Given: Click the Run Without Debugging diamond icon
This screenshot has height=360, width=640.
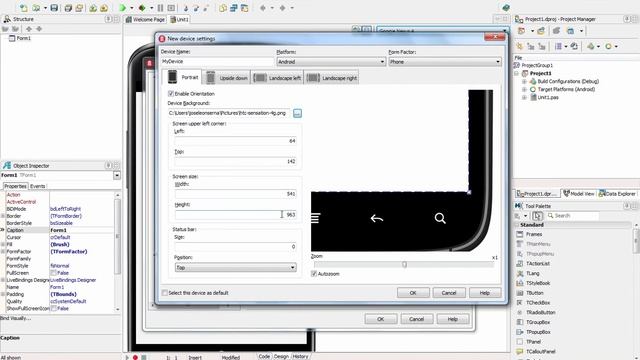Looking at the screenshot, I should click(142, 8).
